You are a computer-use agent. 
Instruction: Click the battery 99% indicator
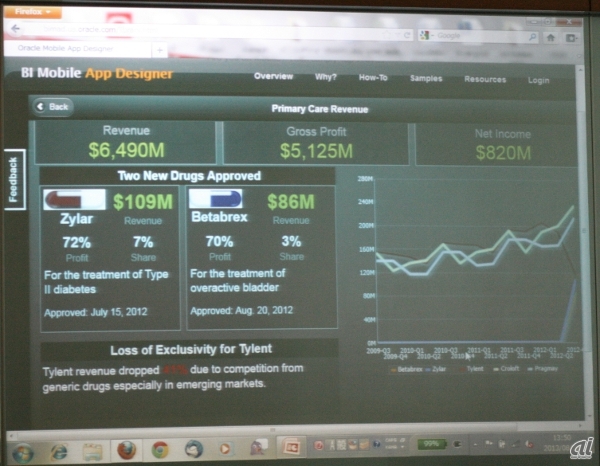click(x=432, y=444)
